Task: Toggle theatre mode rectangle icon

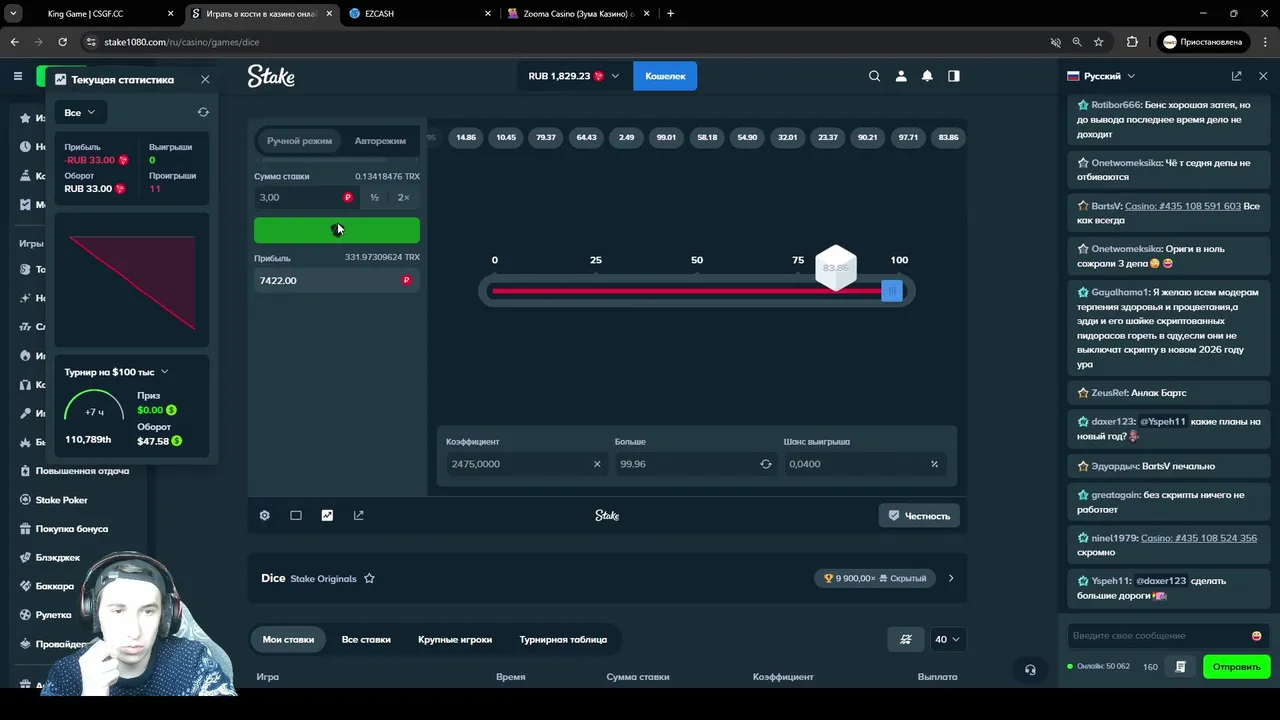Action: [x=296, y=516]
